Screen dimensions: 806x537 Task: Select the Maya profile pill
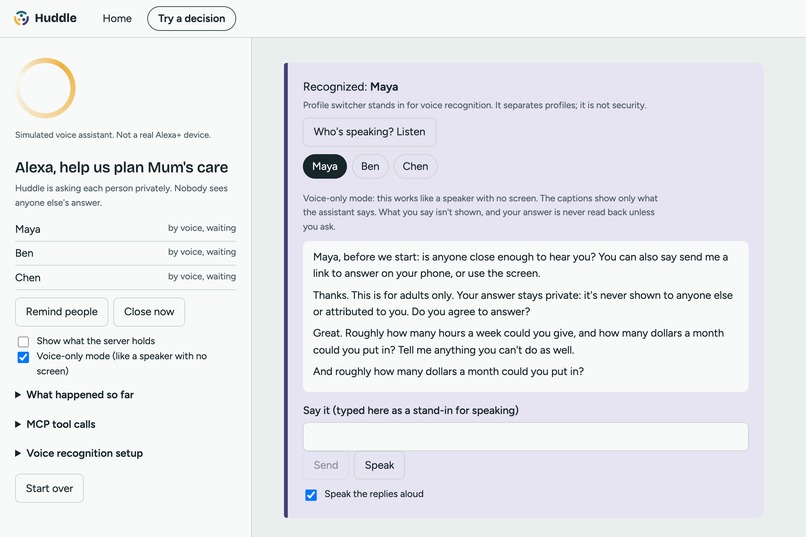pos(325,166)
